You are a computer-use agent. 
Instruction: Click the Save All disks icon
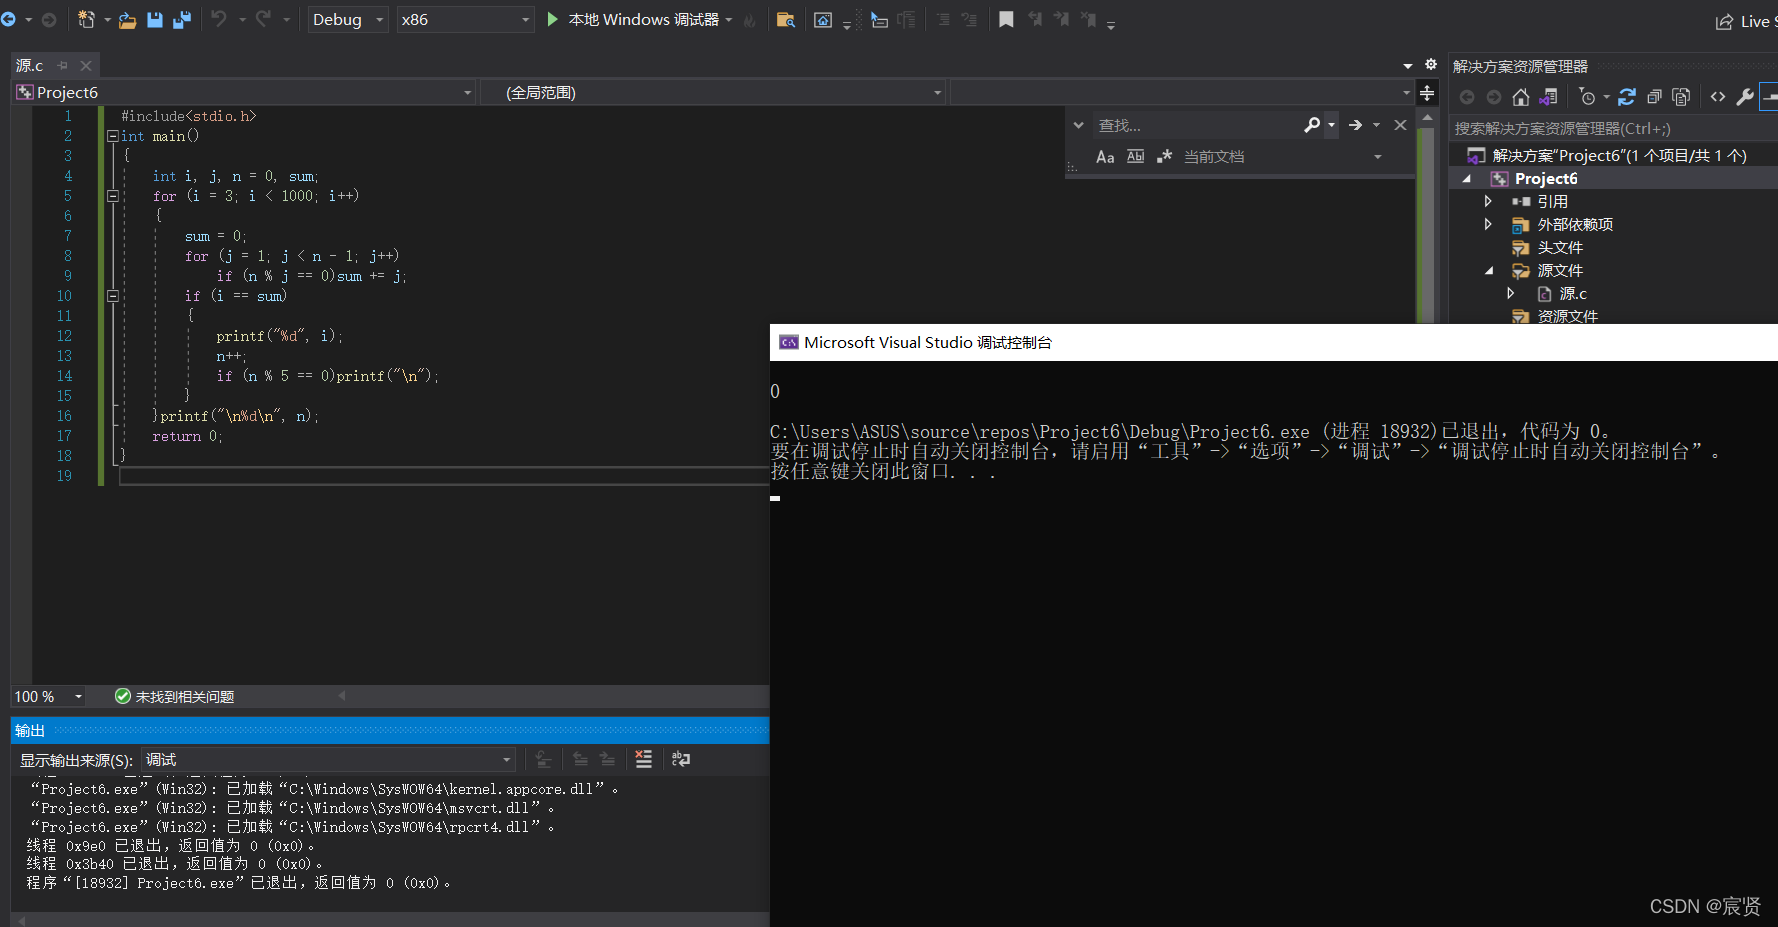tap(182, 20)
